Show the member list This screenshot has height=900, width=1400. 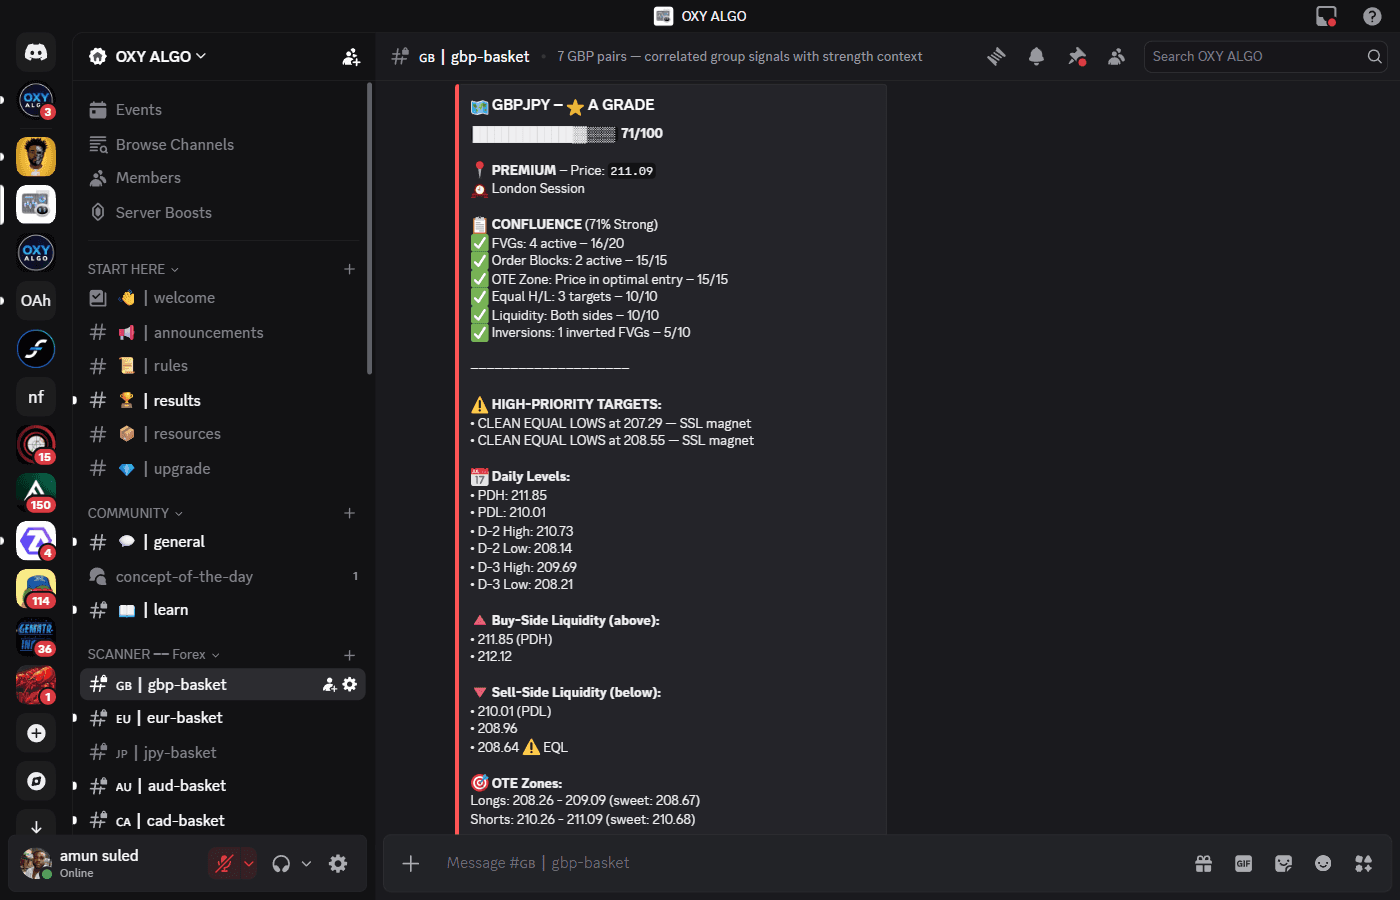[1116, 57]
